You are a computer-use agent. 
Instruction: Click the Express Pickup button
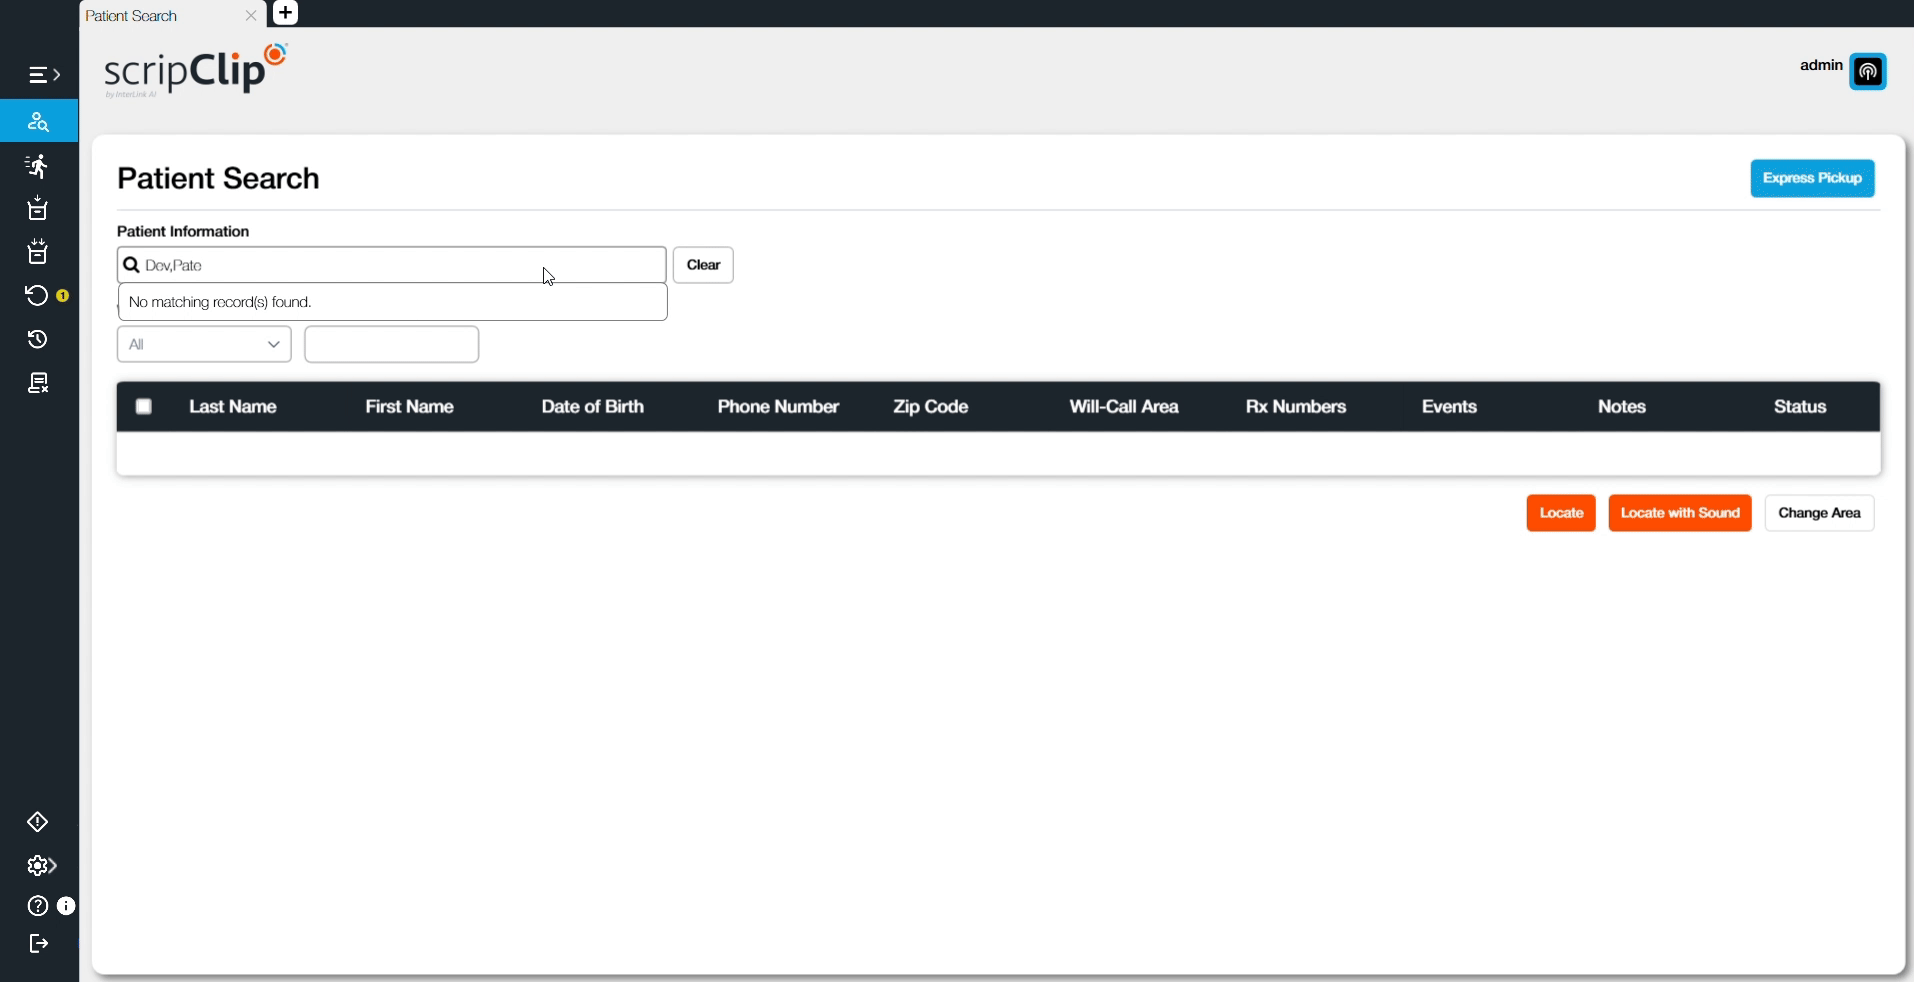(1811, 179)
